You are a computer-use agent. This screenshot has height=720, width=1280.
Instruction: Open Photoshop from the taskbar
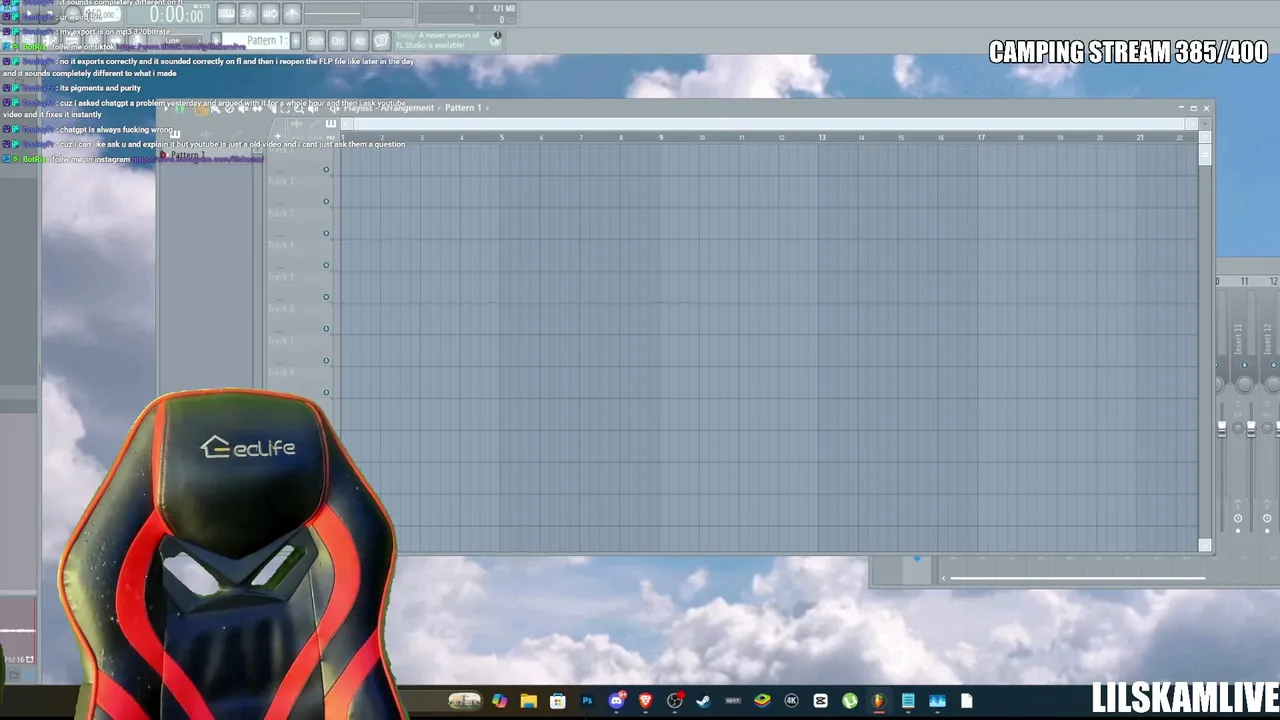pyautogui.click(x=587, y=701)
